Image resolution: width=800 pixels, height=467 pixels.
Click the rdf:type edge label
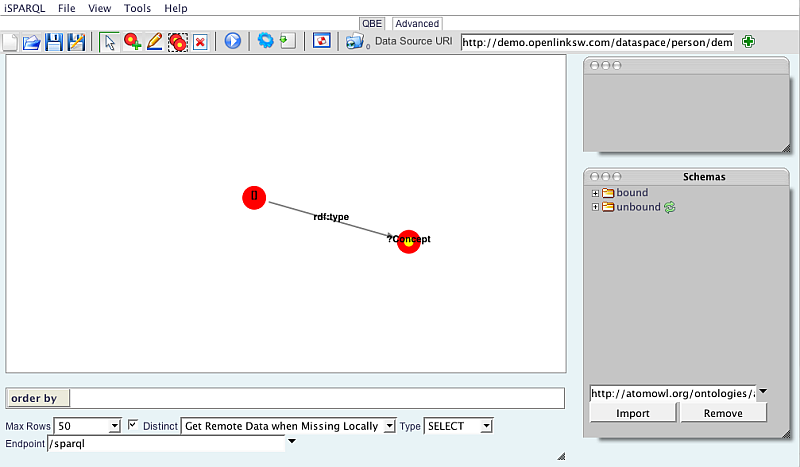(x=331, y=217)
